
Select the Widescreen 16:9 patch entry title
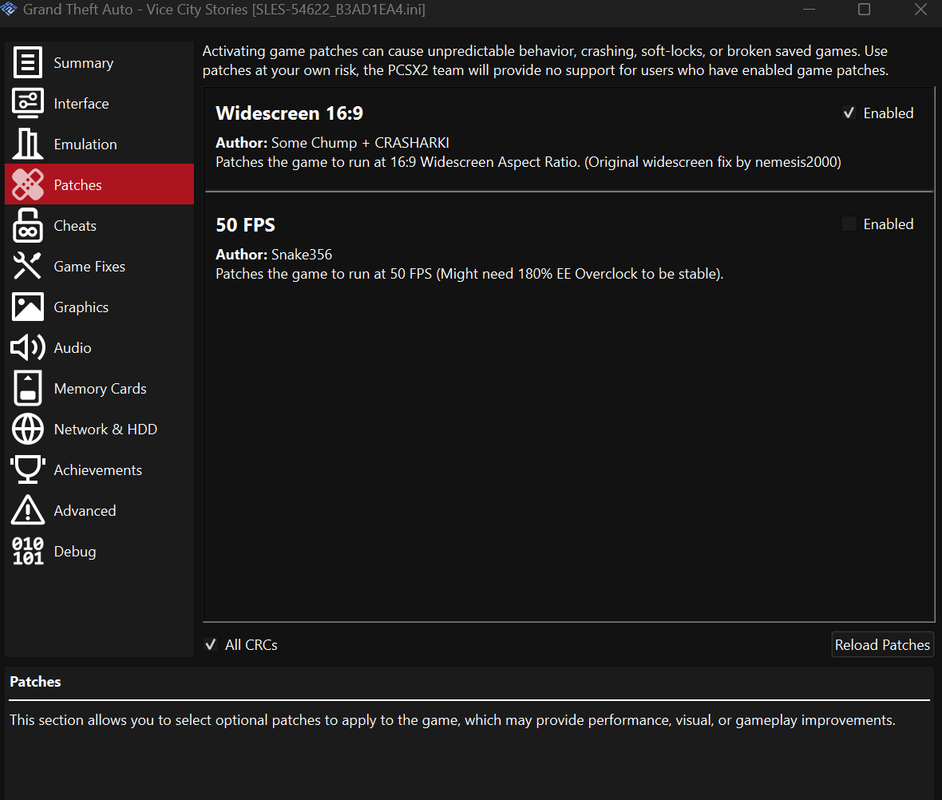290,113
